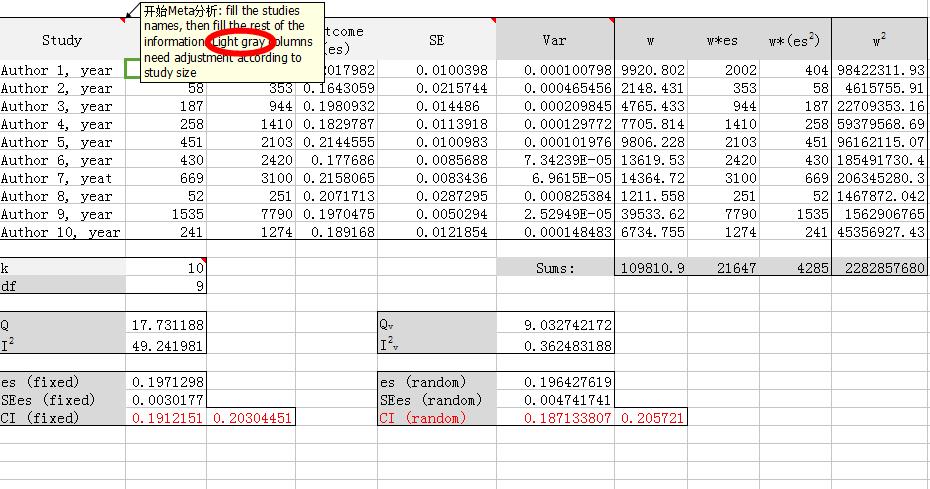
Task: Select the Author 2, year cell
Action: pyautogui.click(x=62, y=88)
